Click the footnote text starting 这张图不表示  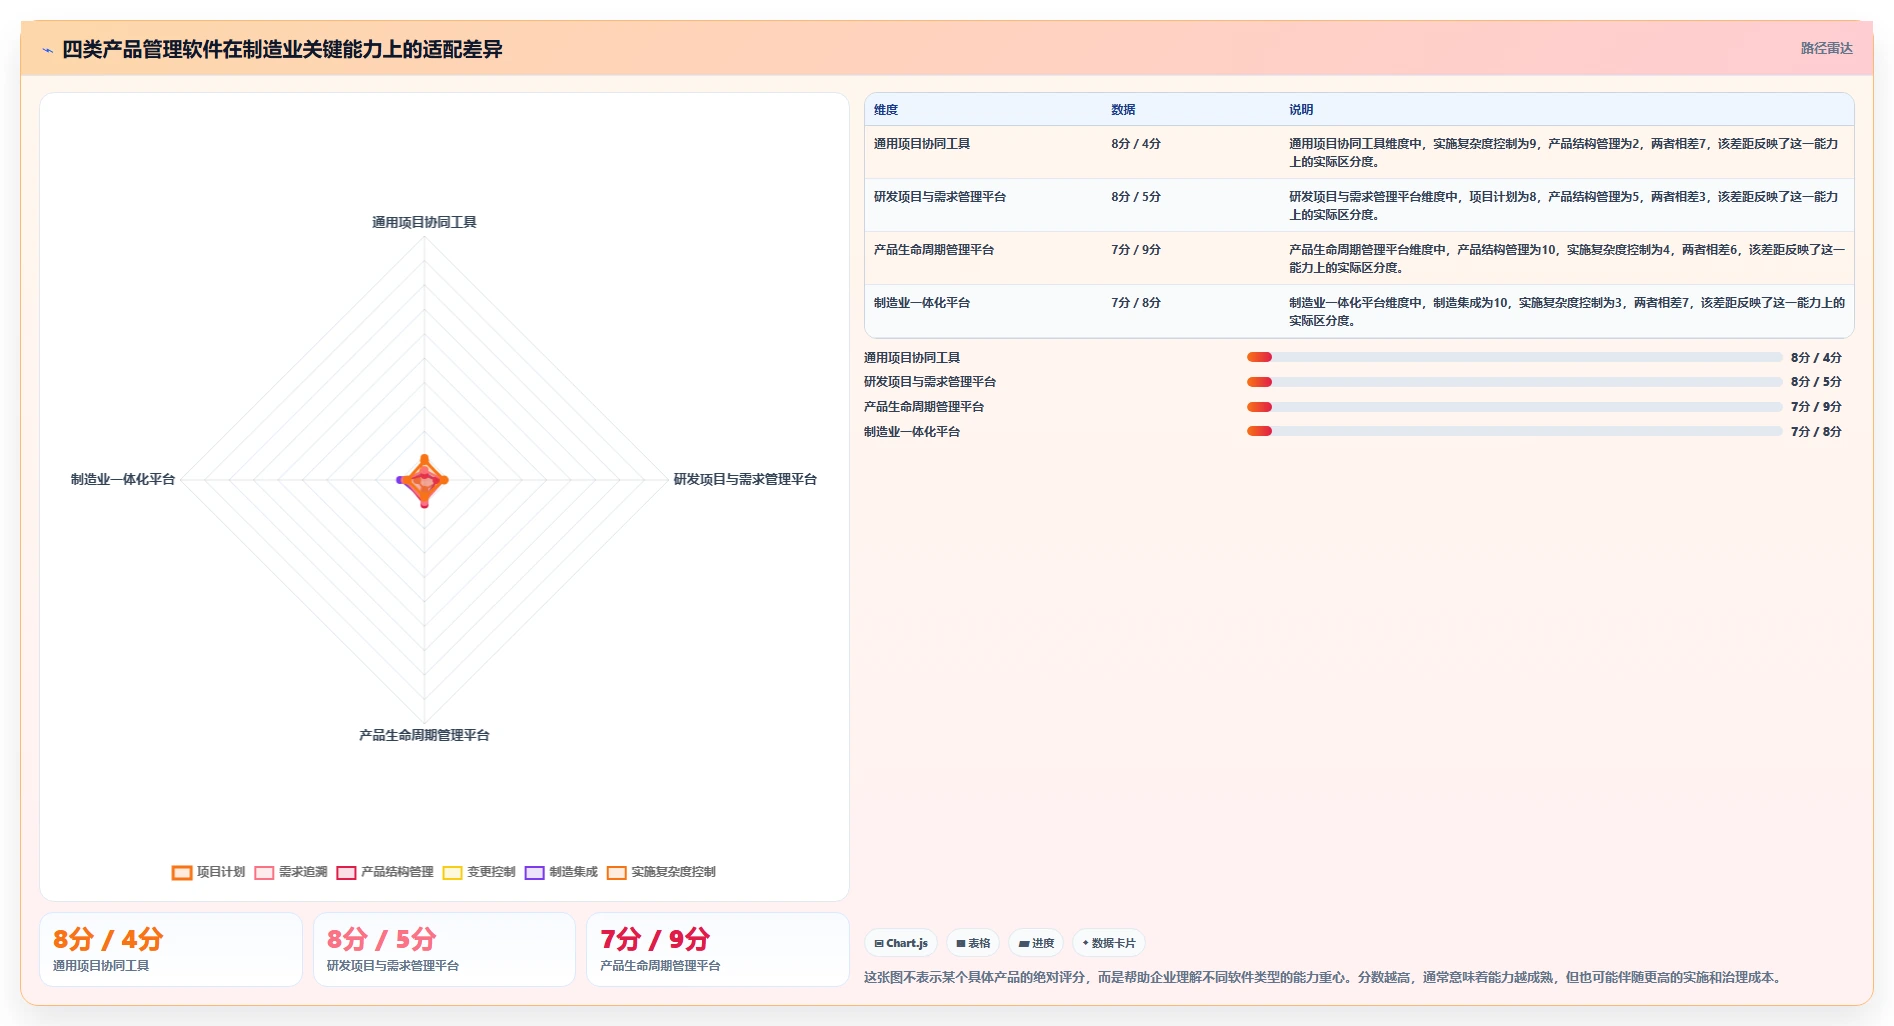tap(1325, 977)
